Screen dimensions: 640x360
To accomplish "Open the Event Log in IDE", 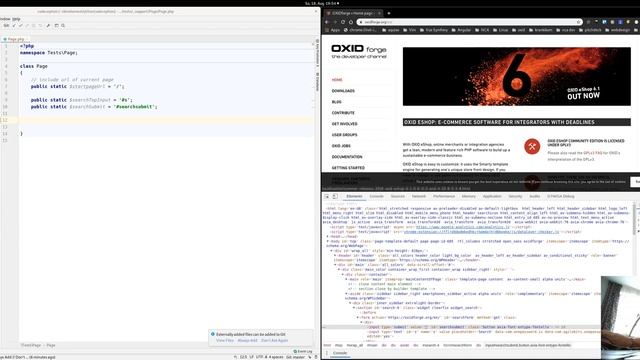I will point(303,351).
